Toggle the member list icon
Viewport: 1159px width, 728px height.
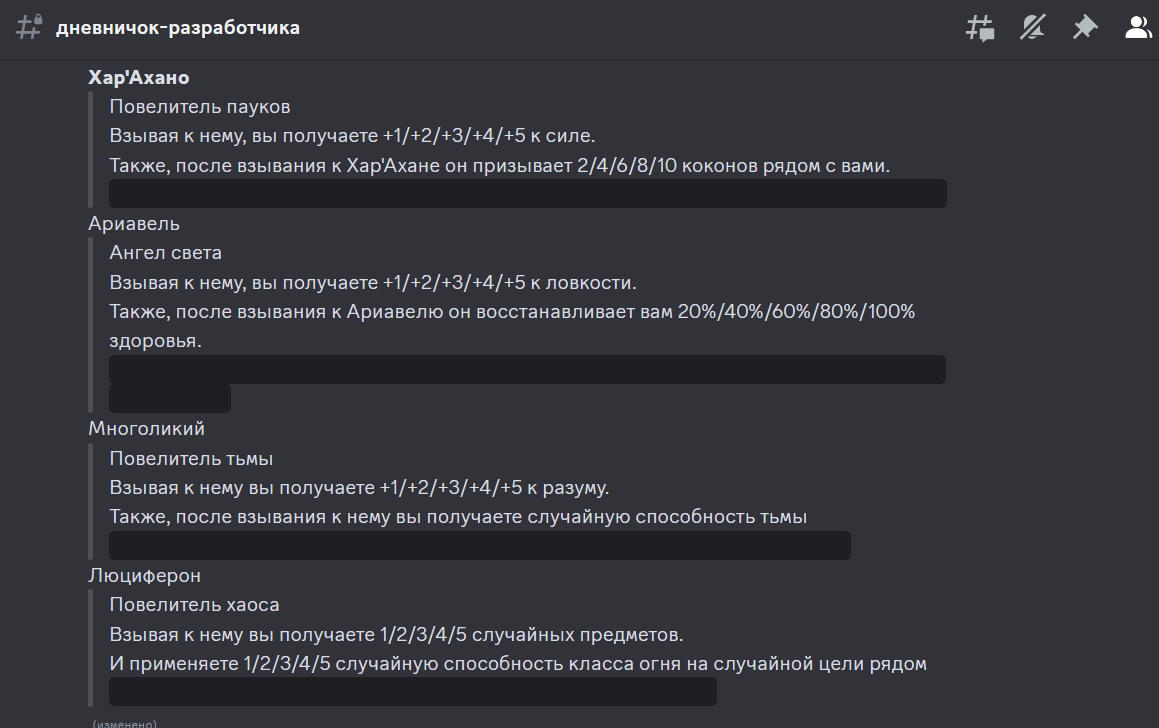point(1138,28)
